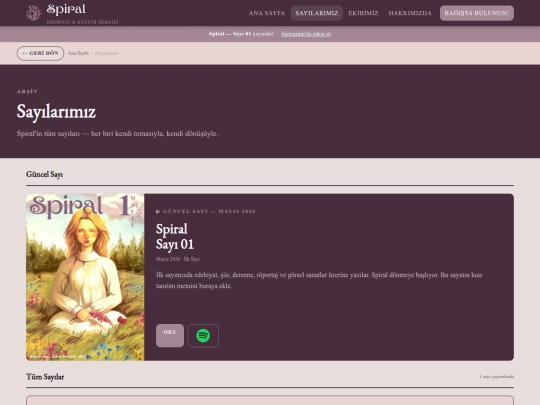Open the Spiral issue 1 cover thumbnail
This screenshot has width=540, height=405.
point(85,277)
